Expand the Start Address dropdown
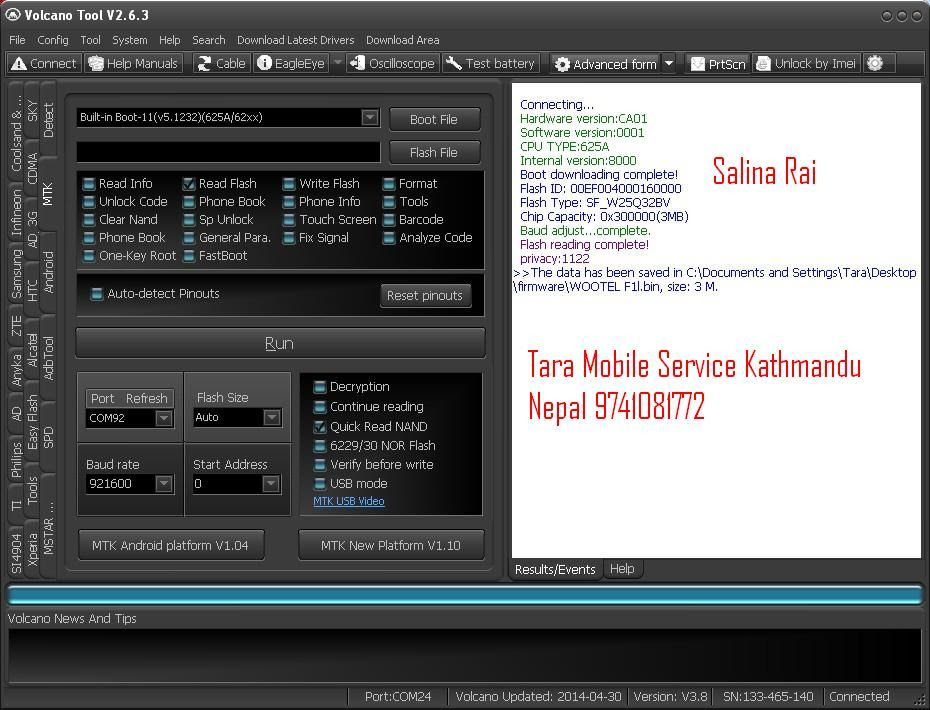The image size is (930, 710). tap(270, 484)
